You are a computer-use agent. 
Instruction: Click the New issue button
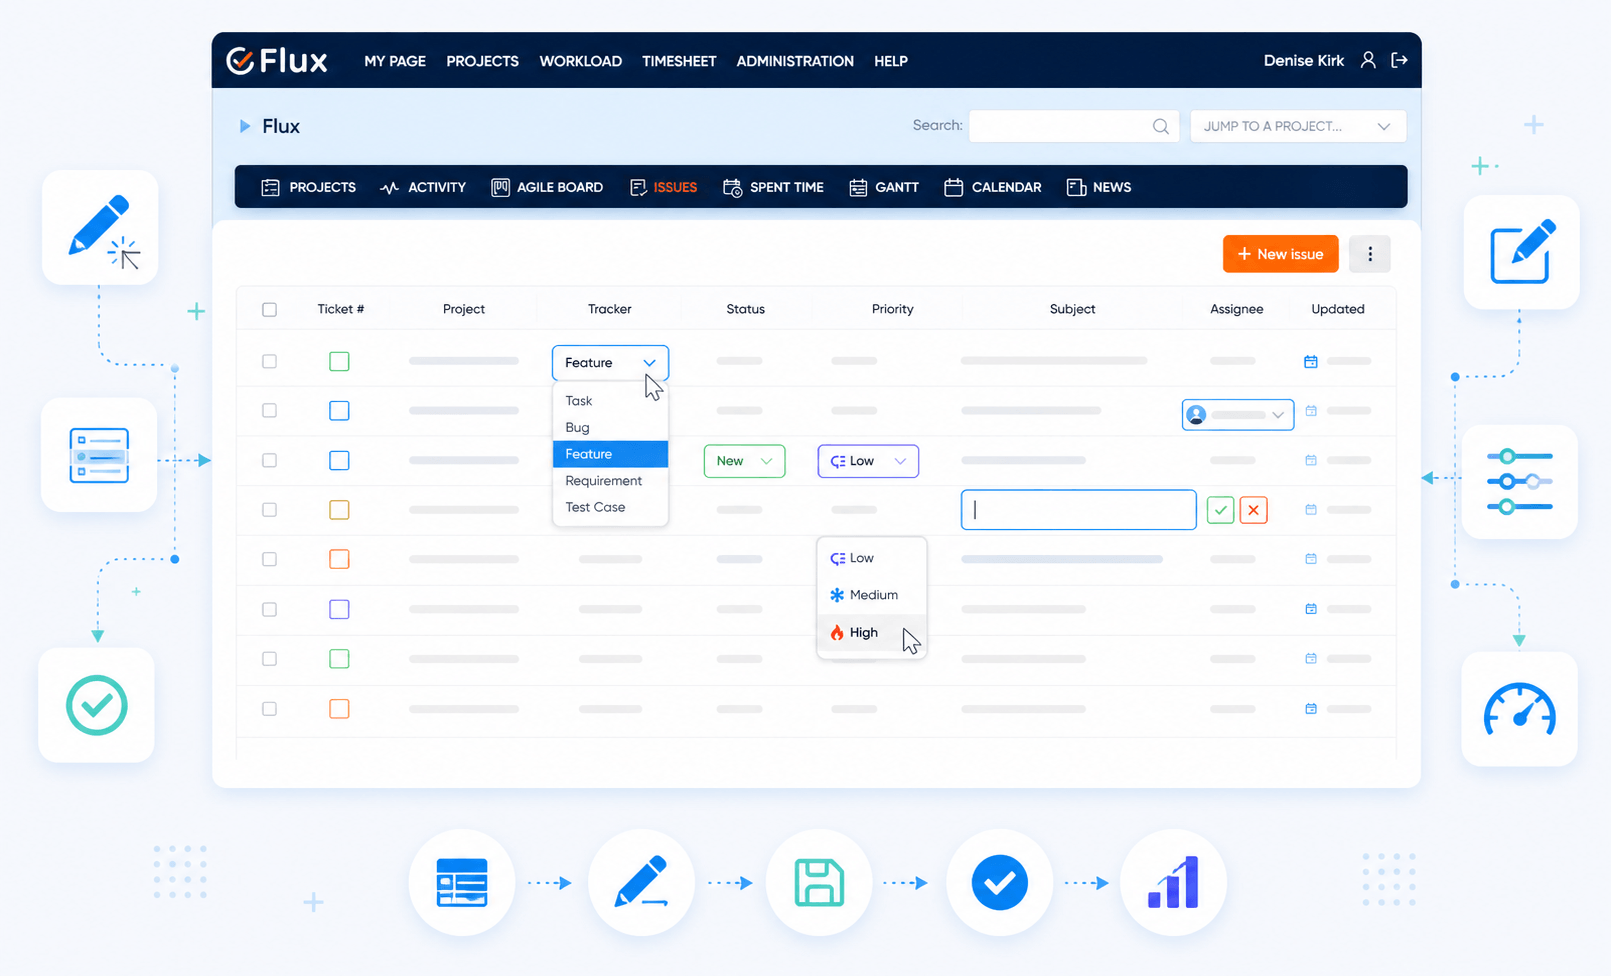pyautogui.click(x=1280, y=254)
